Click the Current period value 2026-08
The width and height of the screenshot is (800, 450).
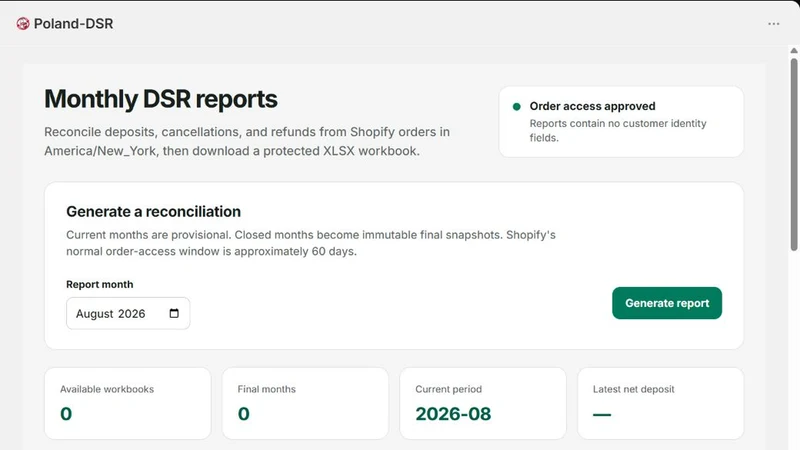453,414
